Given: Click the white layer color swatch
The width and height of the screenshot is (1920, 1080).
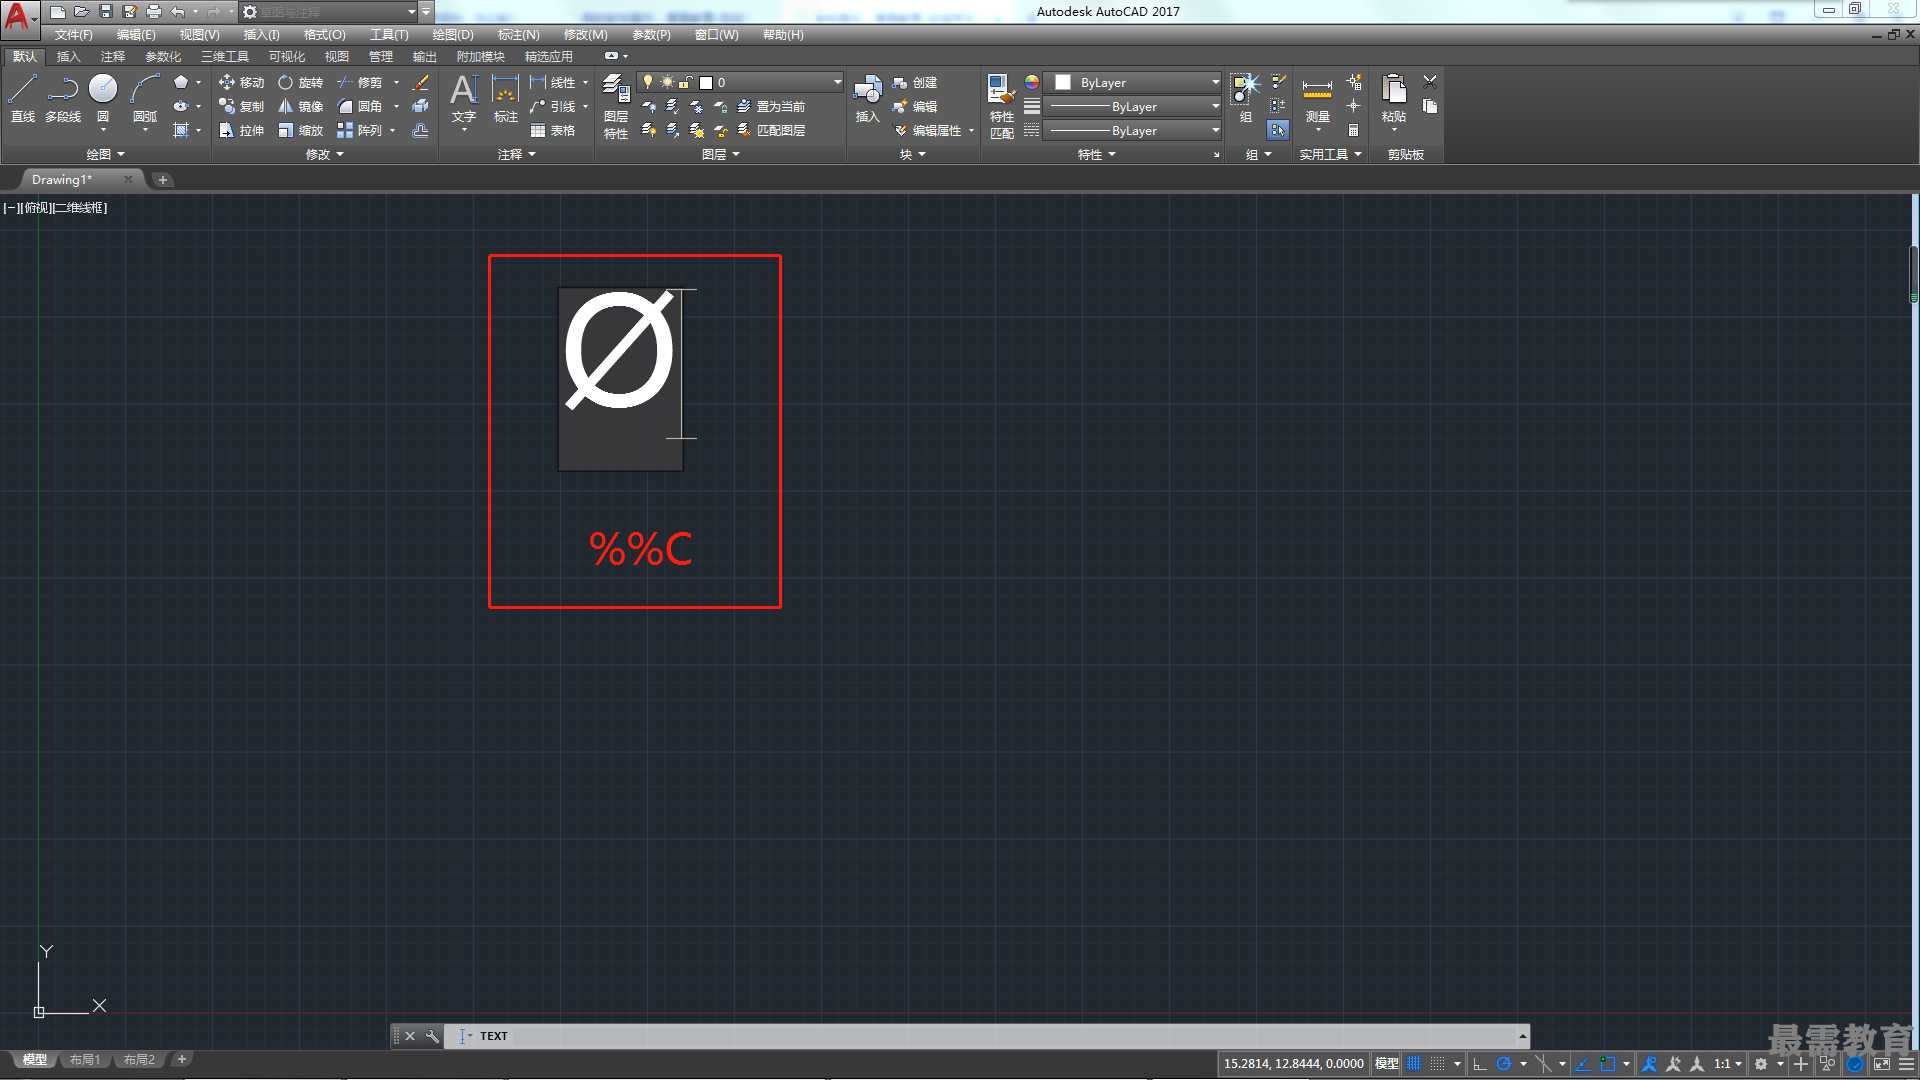Looking at the screenshot, I should 706,83.
